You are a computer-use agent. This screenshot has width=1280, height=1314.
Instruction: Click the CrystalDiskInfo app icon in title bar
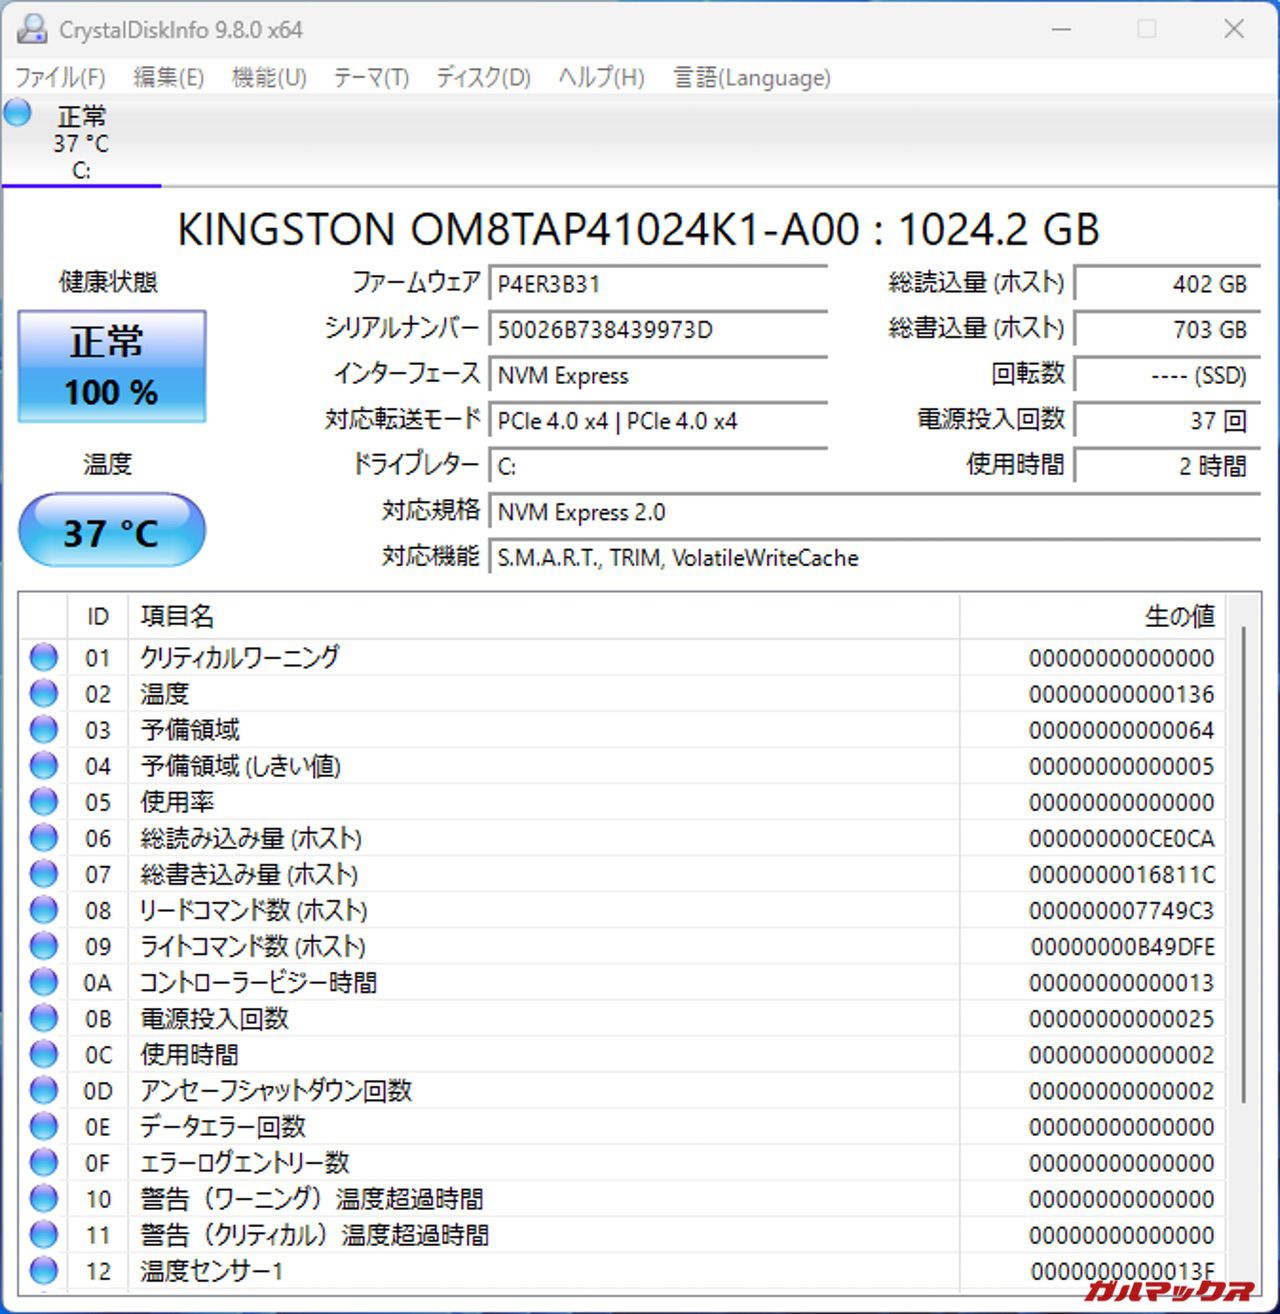tap(31, 29)
